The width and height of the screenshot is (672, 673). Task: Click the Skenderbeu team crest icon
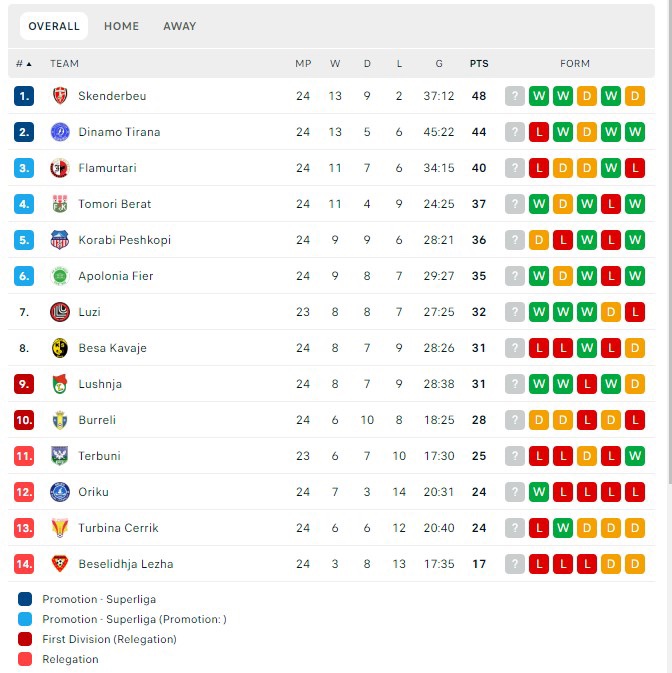[60, 96]
